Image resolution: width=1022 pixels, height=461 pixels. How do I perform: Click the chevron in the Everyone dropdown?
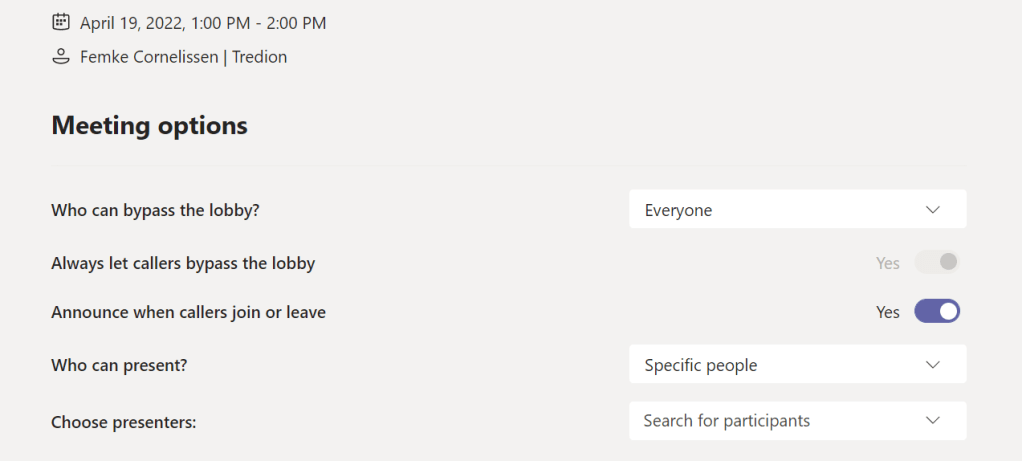[933, 210]
